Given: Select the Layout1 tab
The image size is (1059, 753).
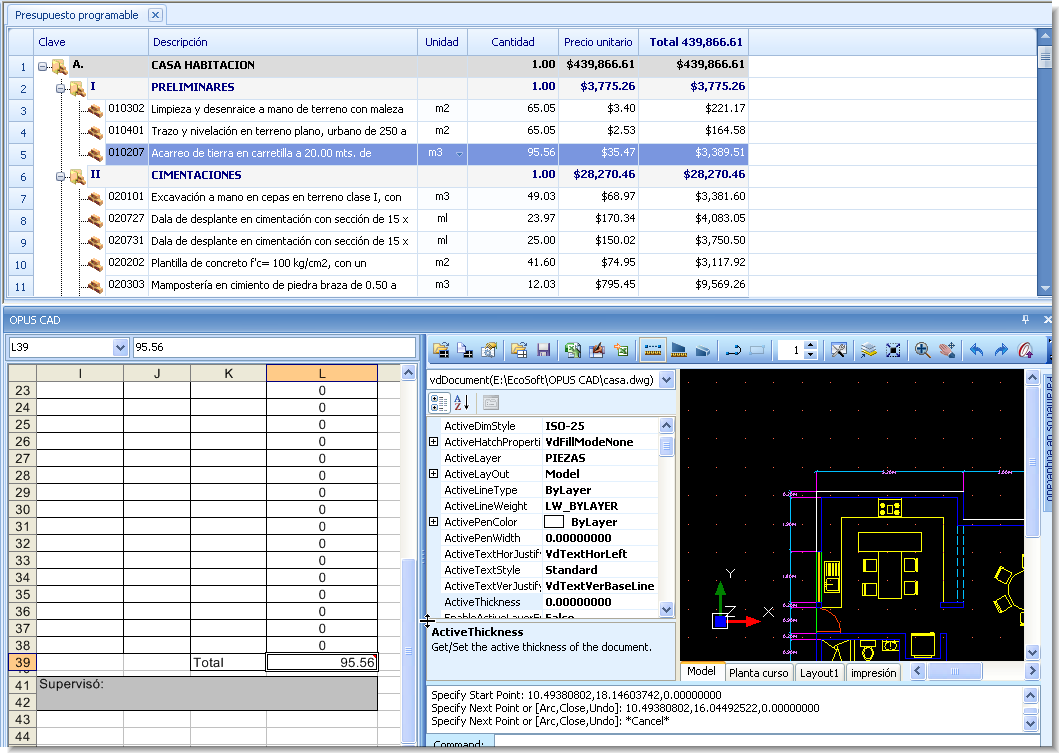Looking at the screenshot, I should 818,672.
